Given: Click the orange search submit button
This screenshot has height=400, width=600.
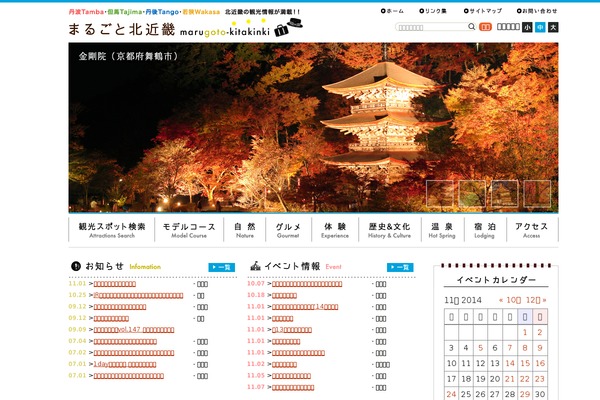Looking at the screenshot, I should tap(485, 27).
